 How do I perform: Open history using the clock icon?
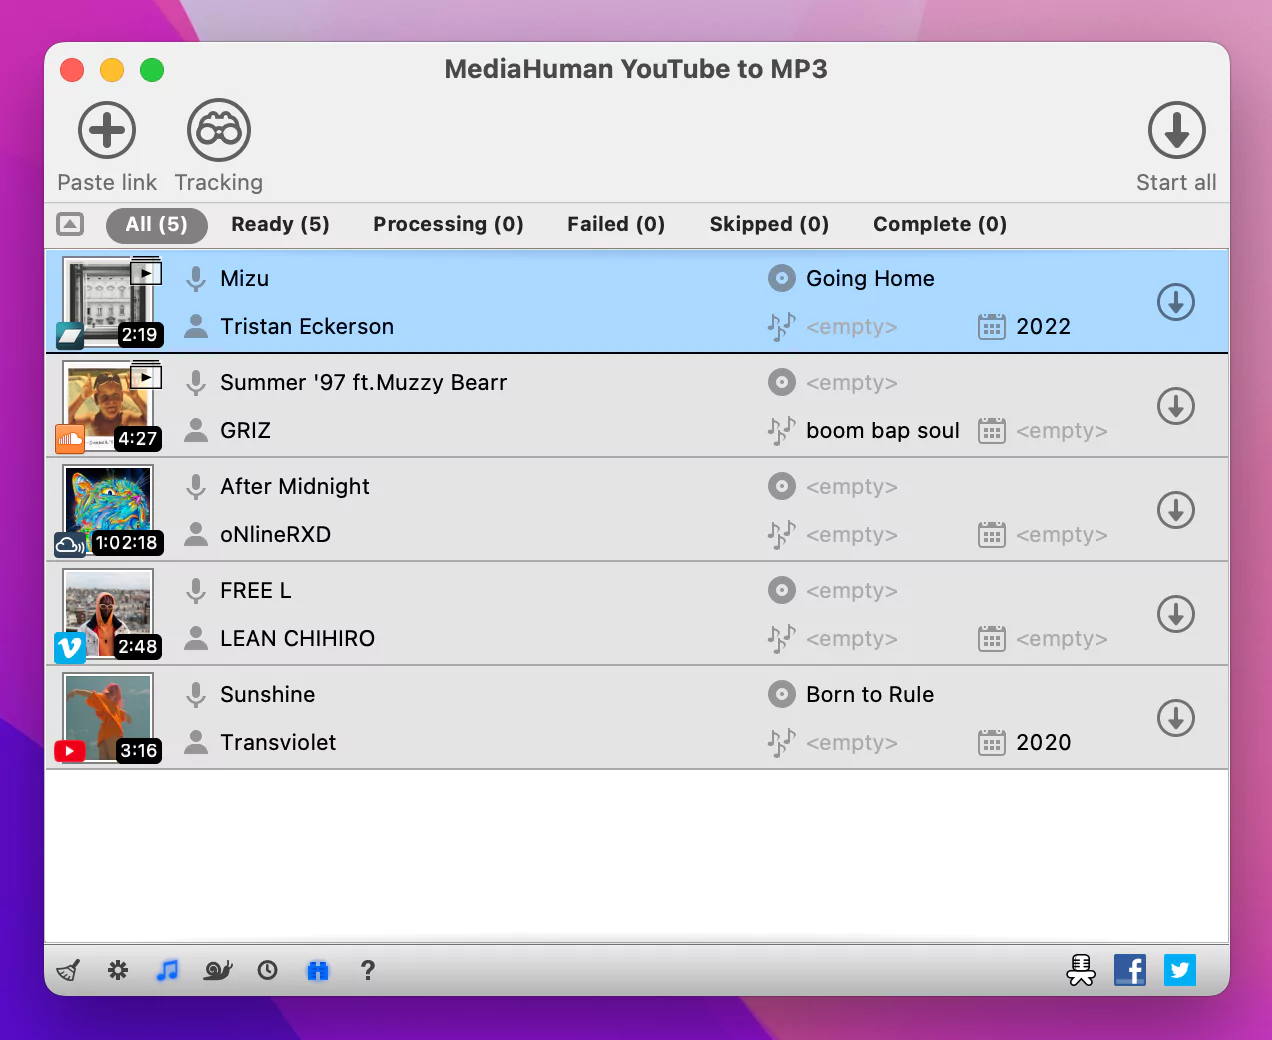pos(267,970)
